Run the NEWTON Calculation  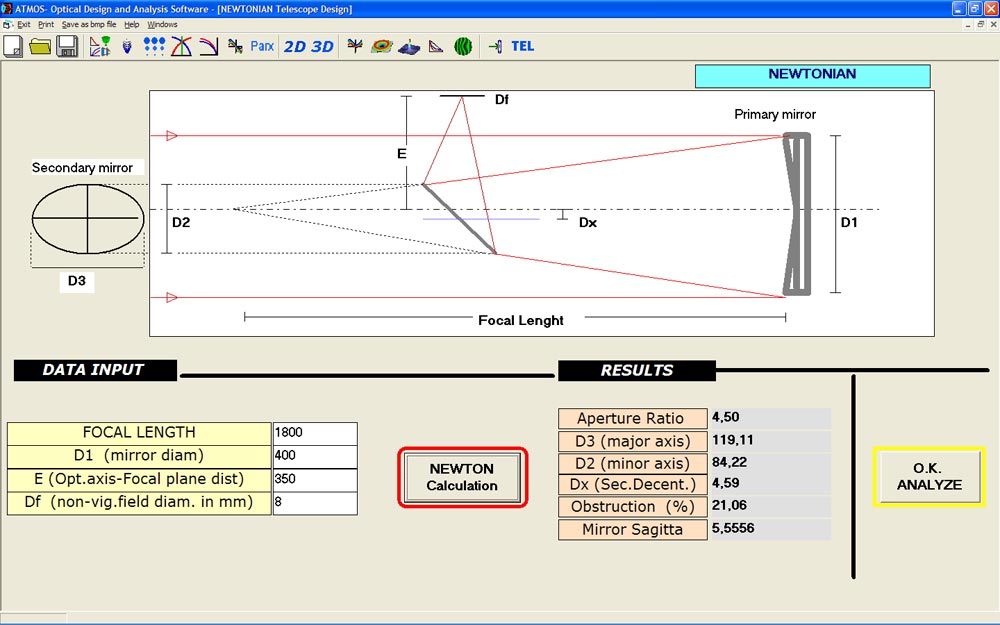pos(462,478)
